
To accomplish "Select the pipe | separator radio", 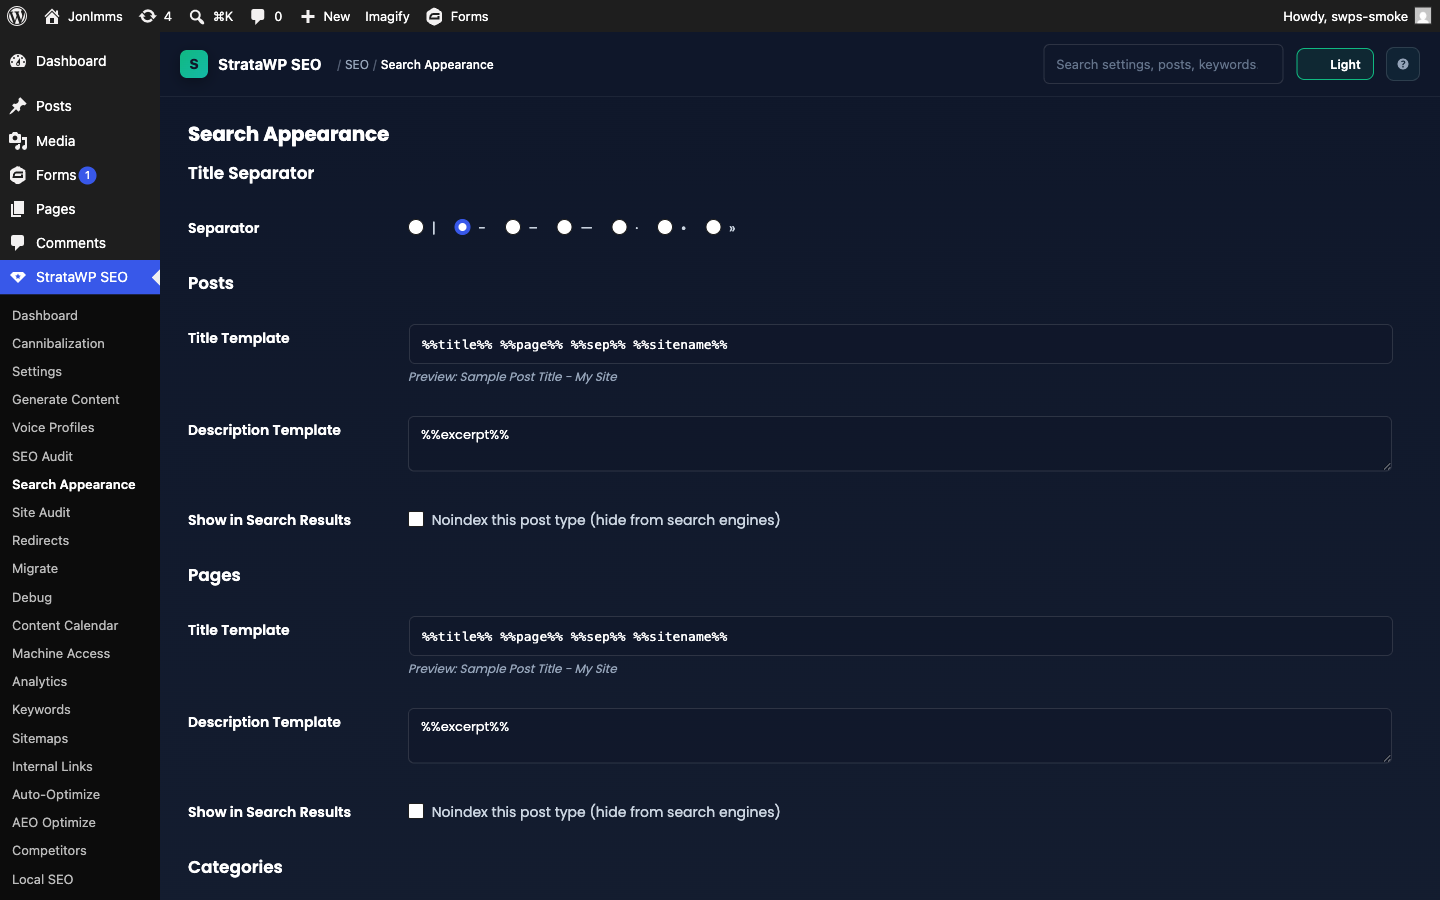I will pyautogui.click(x=416, y=227).
